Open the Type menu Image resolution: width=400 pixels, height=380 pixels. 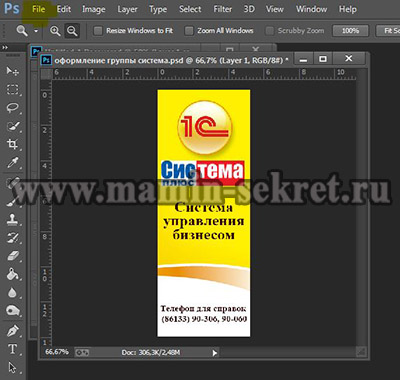tap(158, 9)
